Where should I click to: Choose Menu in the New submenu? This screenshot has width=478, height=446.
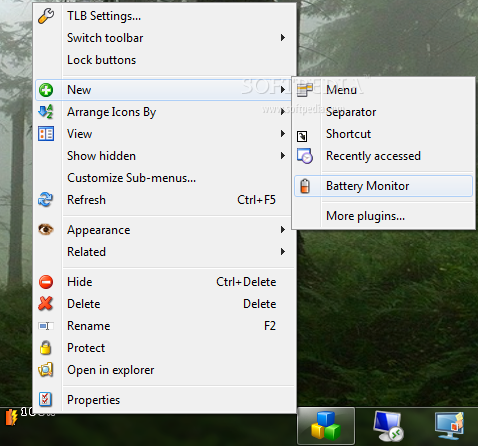(383, 90)
